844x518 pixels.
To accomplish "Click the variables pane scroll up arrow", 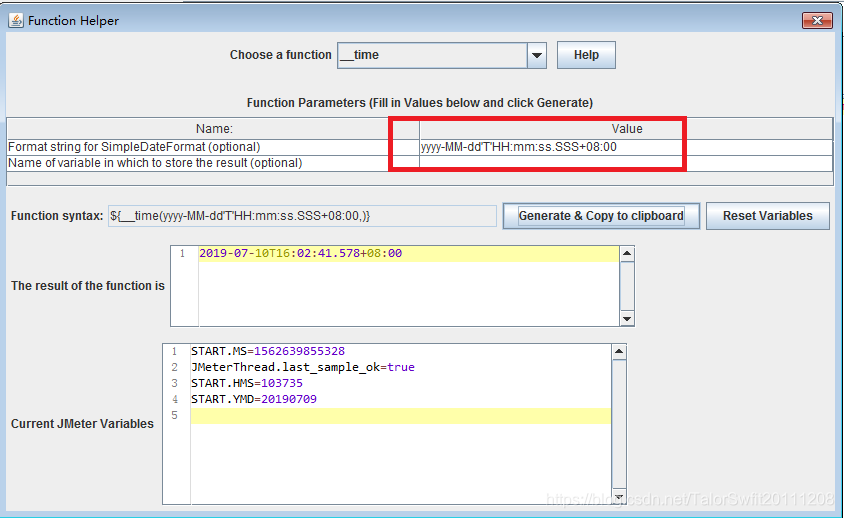I will point(619,352).
